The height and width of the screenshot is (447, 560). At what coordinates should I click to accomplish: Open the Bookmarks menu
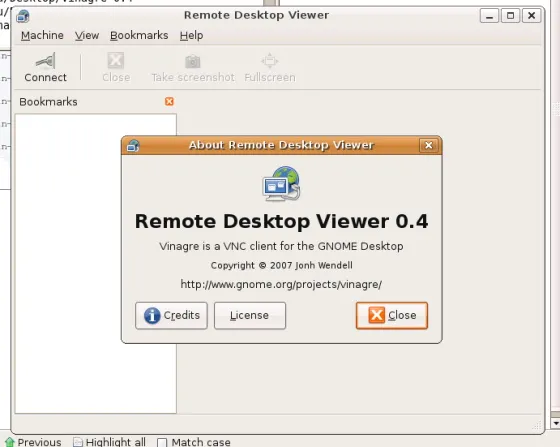[139, 35]
